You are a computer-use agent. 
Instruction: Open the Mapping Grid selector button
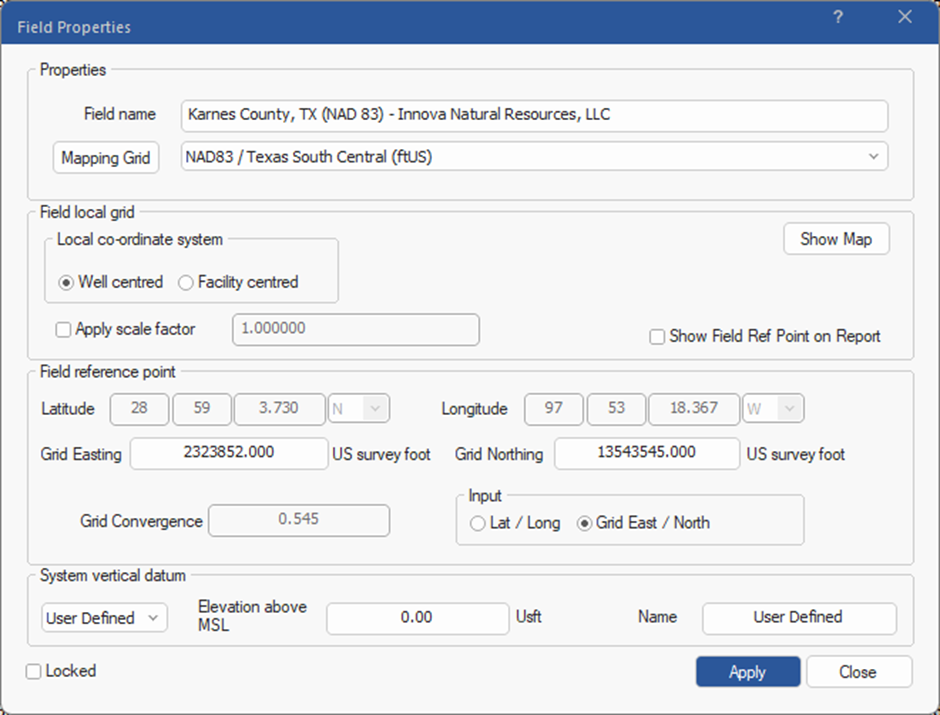click(105, 158)
